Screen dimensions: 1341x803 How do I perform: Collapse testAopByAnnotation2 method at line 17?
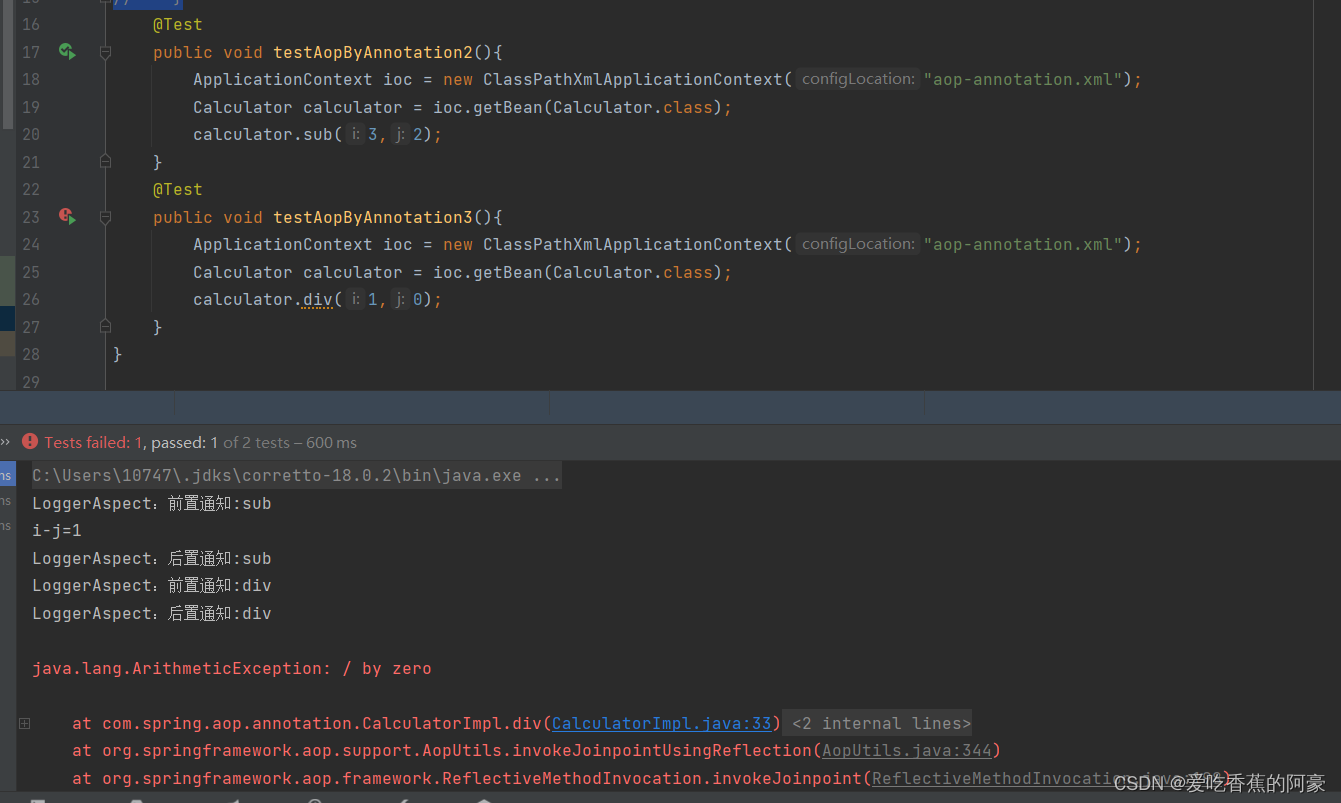coord(105,52)
